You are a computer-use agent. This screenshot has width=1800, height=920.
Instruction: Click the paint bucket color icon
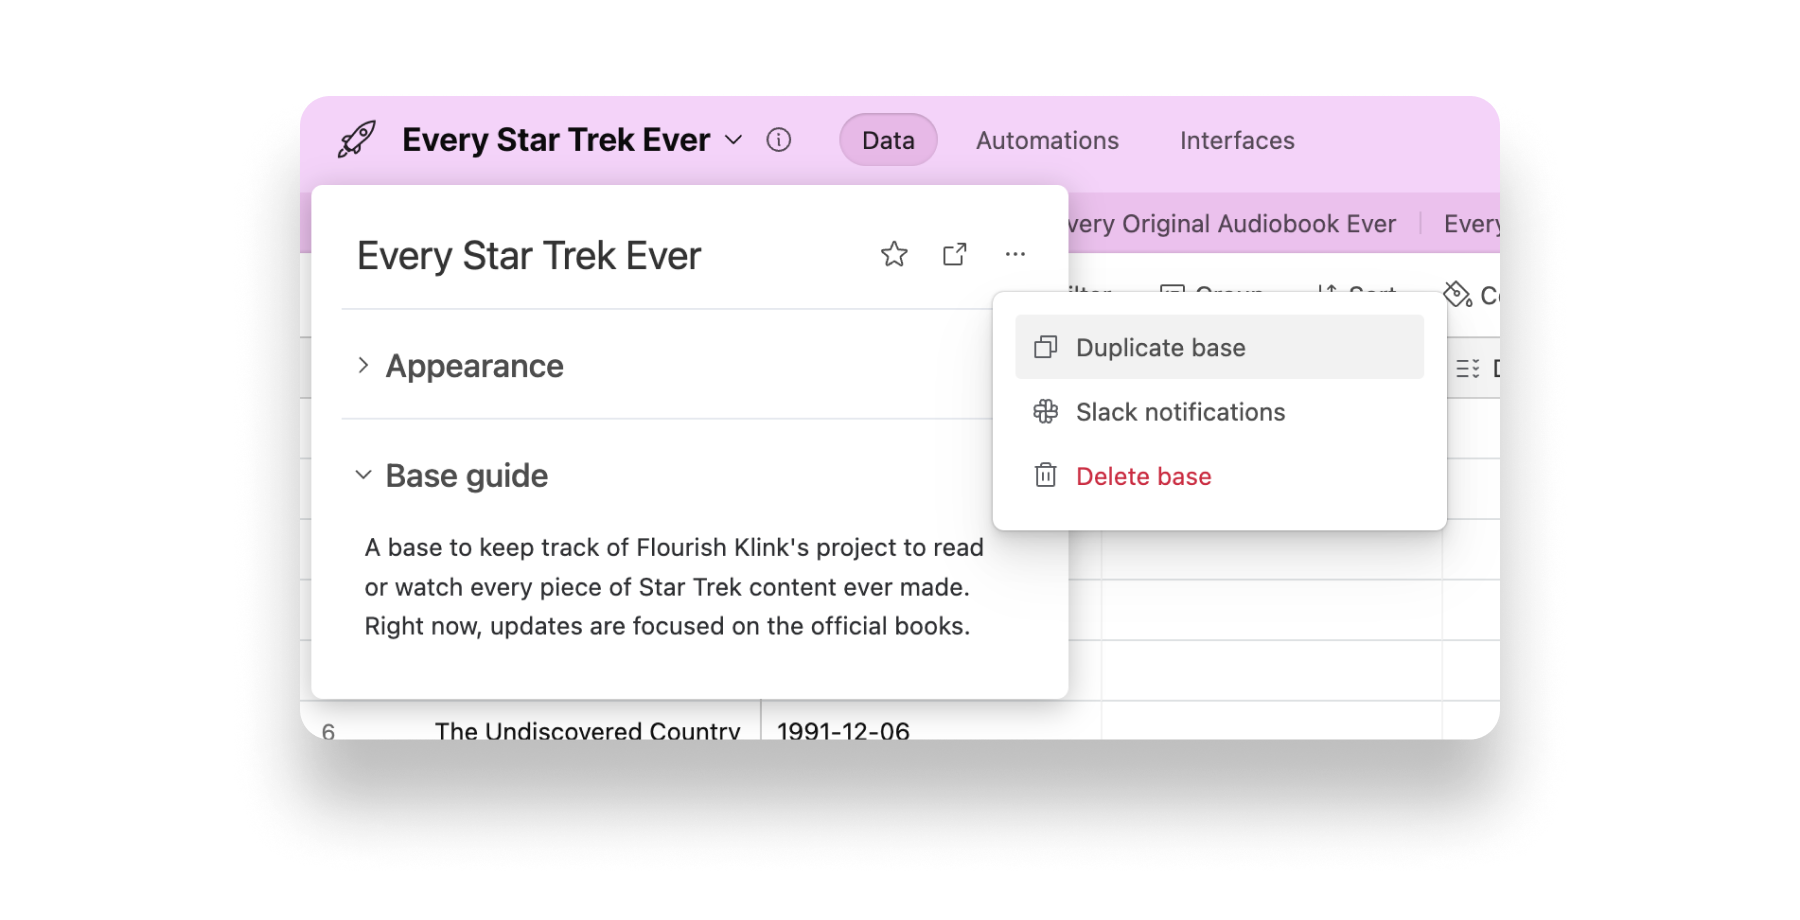(1457, 294)
